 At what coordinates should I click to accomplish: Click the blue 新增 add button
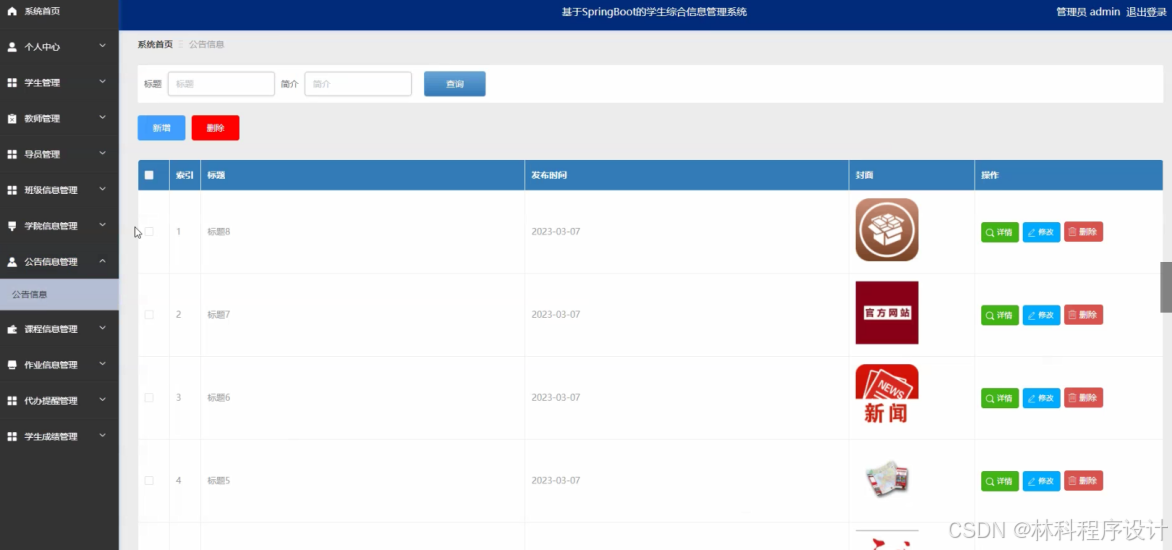(161, 128)
